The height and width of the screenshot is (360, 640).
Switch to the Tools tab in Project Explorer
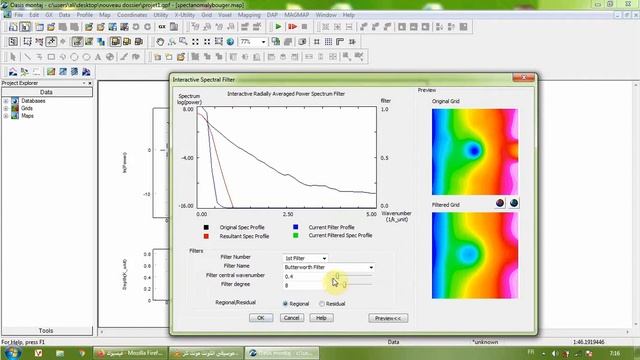46,331
